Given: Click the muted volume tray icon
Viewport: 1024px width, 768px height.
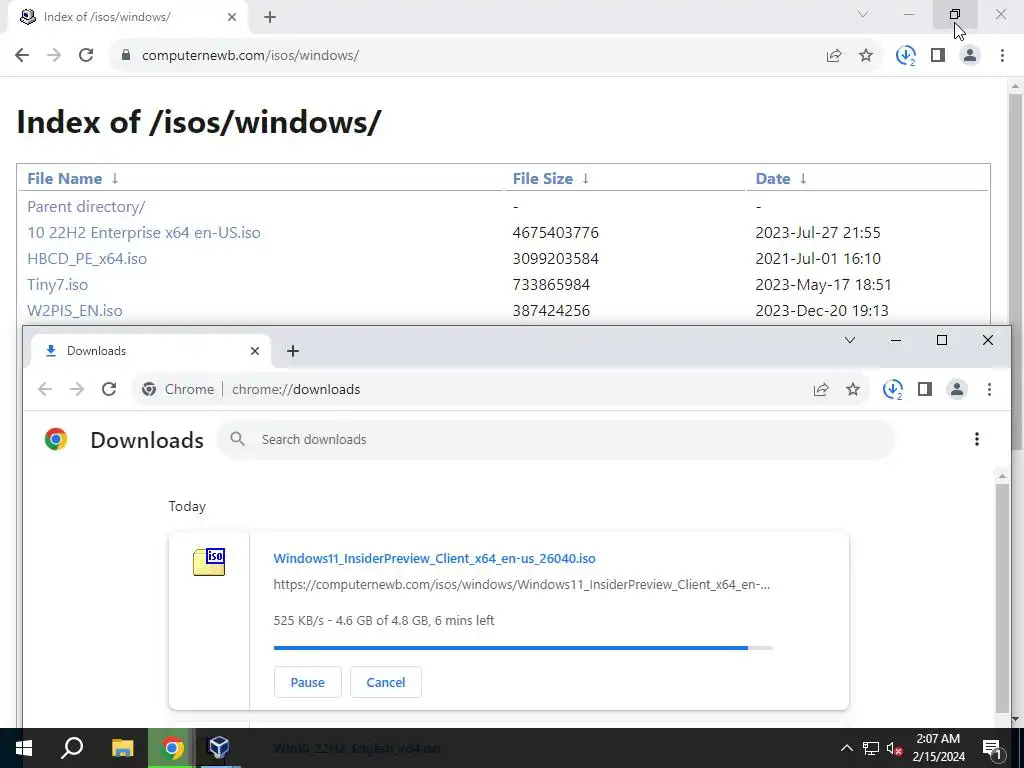Looking at the screenshot, I should [x=895, y=748].
